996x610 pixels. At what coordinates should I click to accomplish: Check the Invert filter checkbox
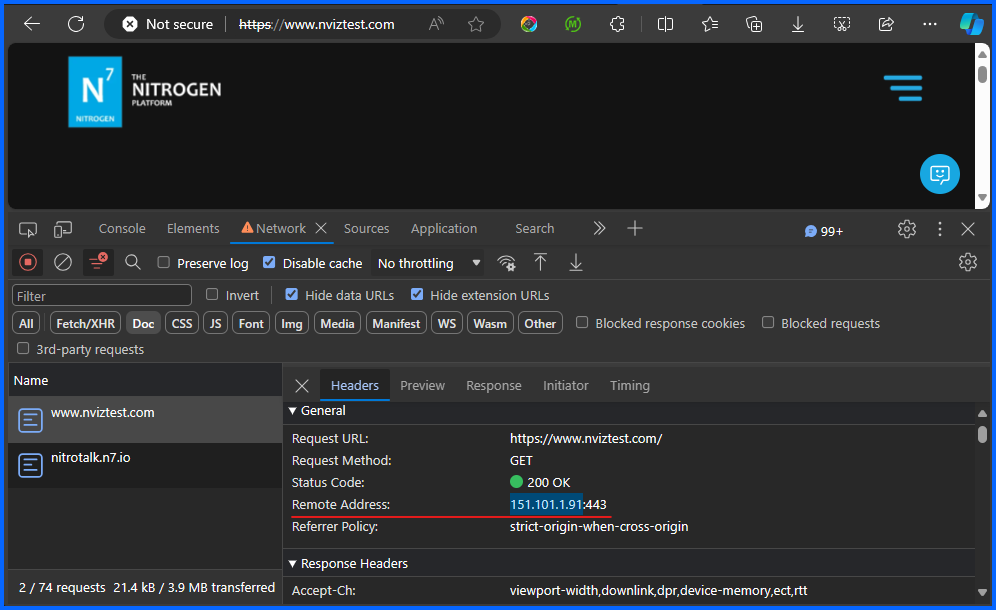(212, 295)
